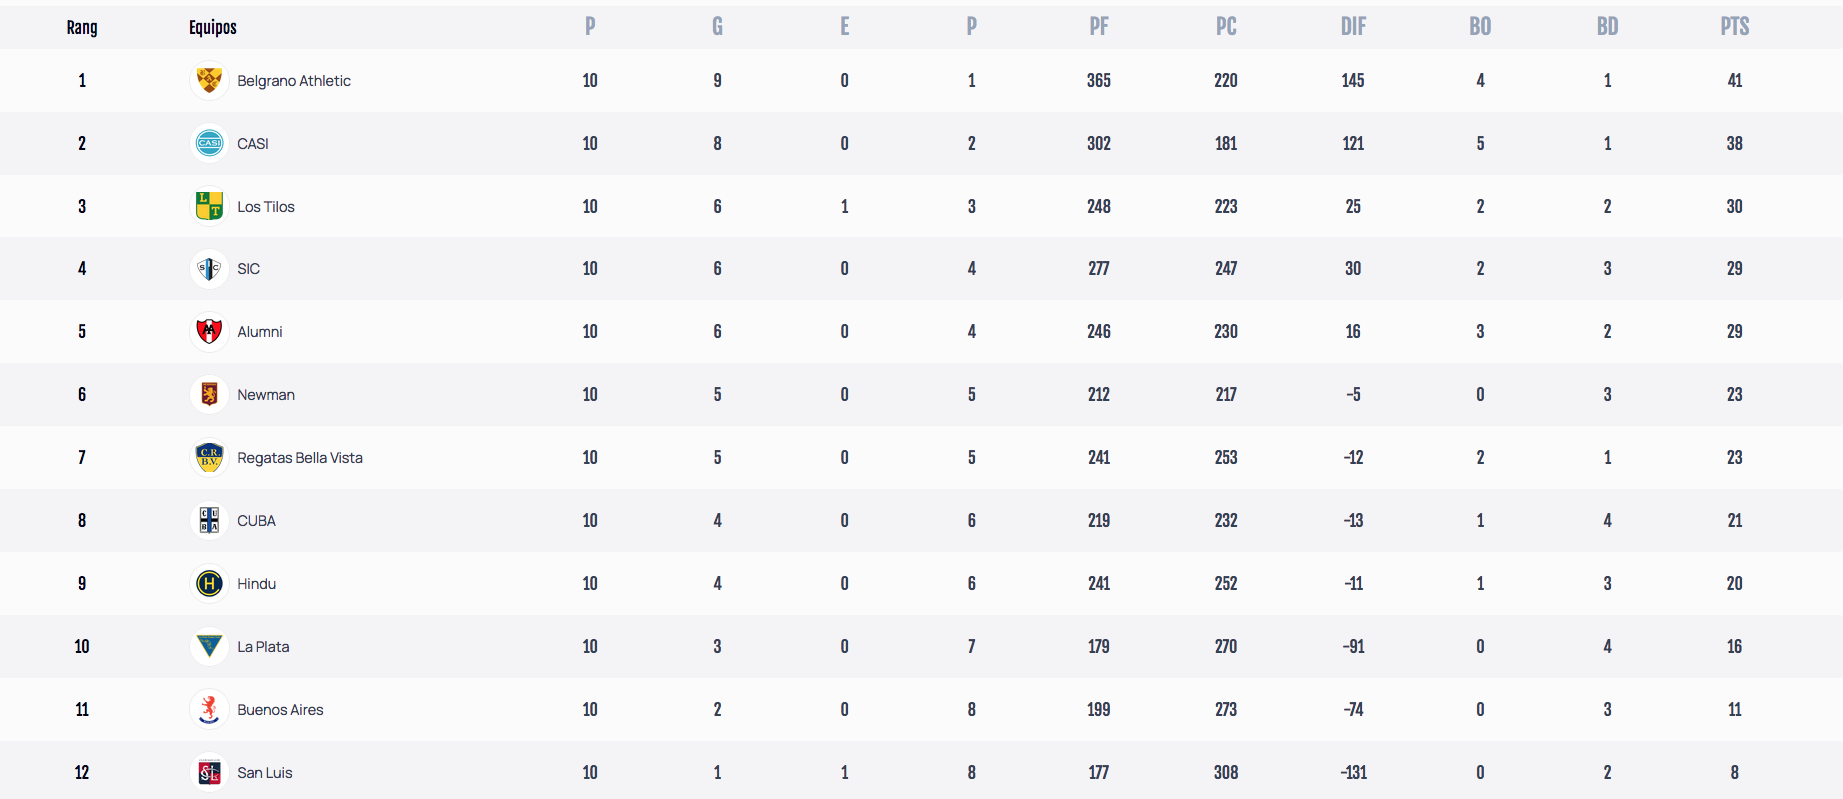The image size is (1843, 799).
Task: Select the PTS column header
Action: [x=1735, y=27]
